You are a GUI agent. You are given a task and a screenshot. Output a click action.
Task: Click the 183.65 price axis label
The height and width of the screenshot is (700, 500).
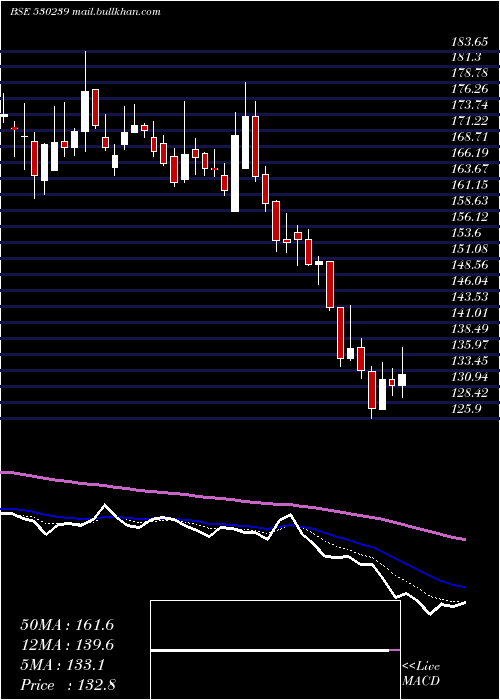[470, 42]
